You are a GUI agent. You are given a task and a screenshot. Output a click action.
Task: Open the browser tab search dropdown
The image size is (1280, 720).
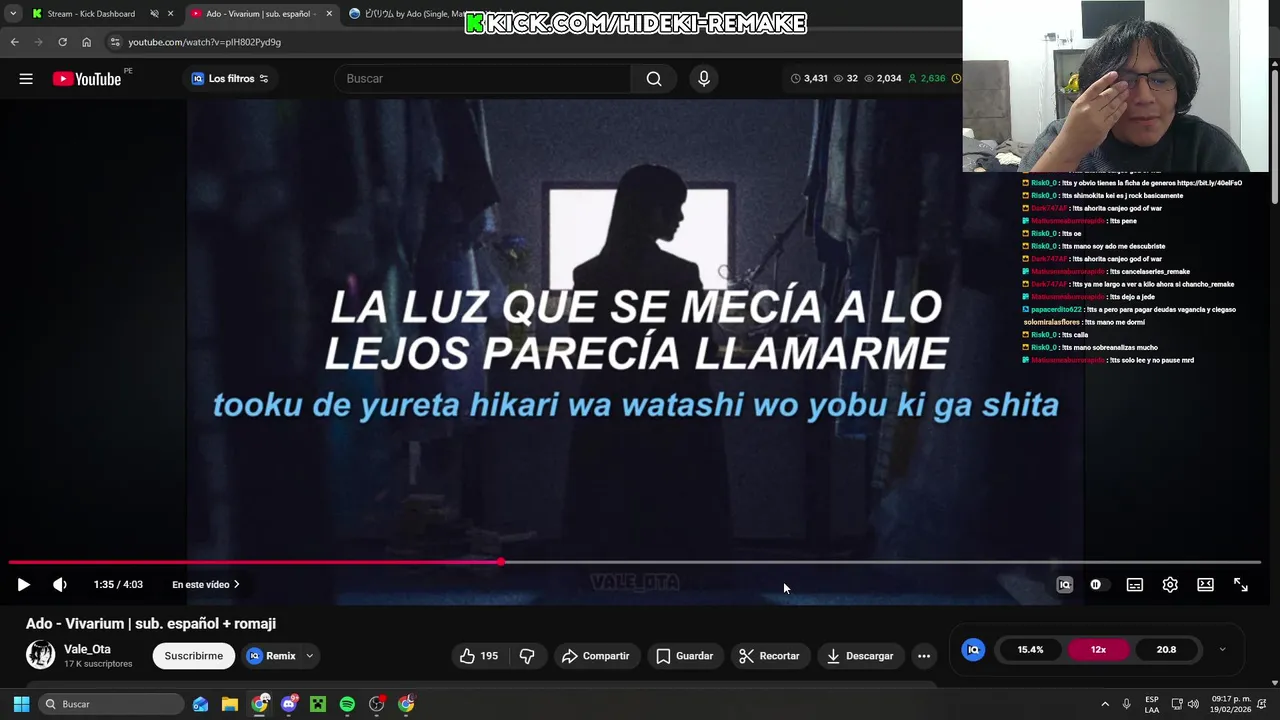point(12,14)
